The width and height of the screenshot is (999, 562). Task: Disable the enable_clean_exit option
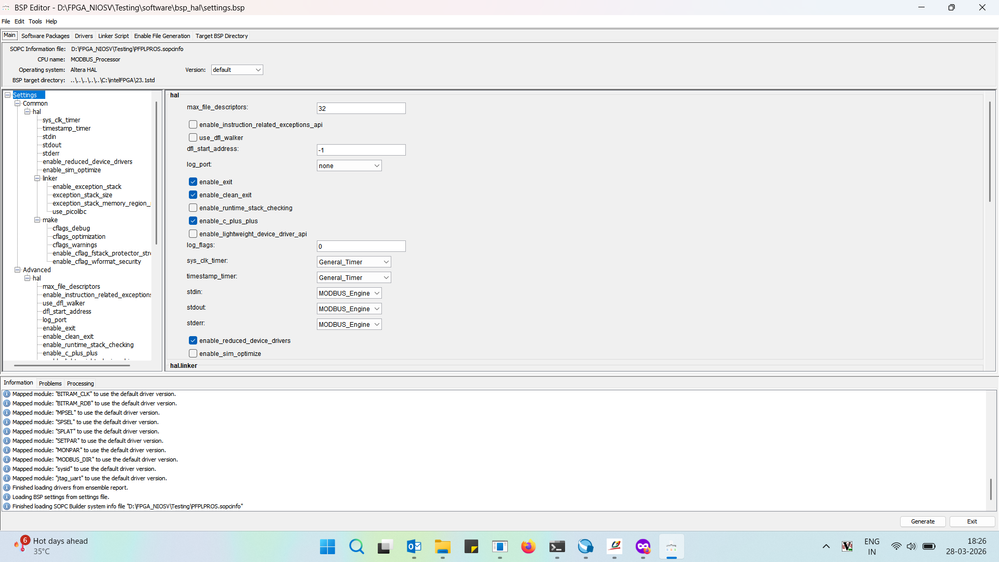[192, 195]
